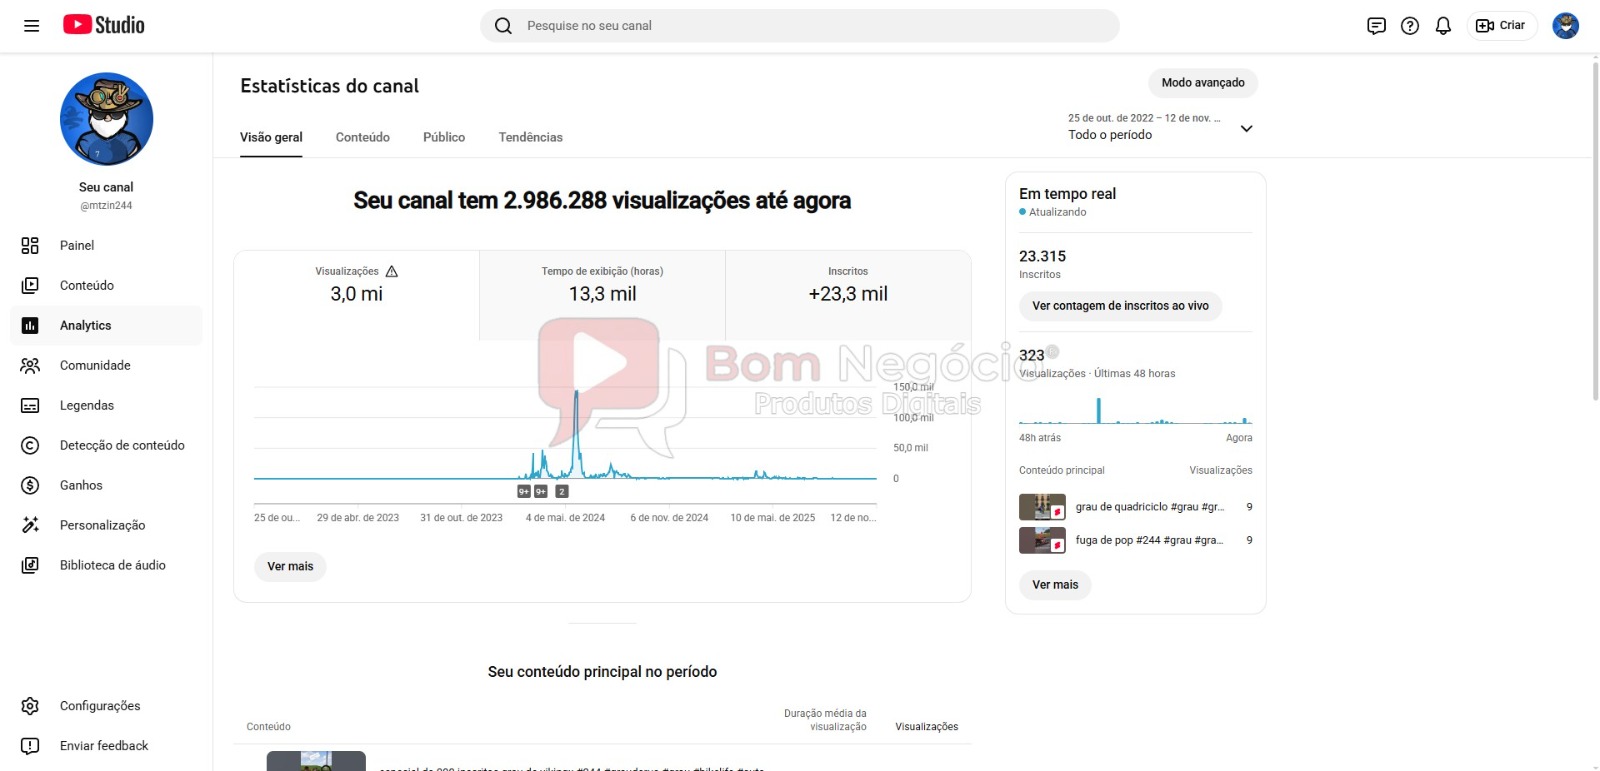Open the hamburger navigation menu
The width and height of the screenshot is (1600, 771).
pyautogui.click(x=32, y=26)
